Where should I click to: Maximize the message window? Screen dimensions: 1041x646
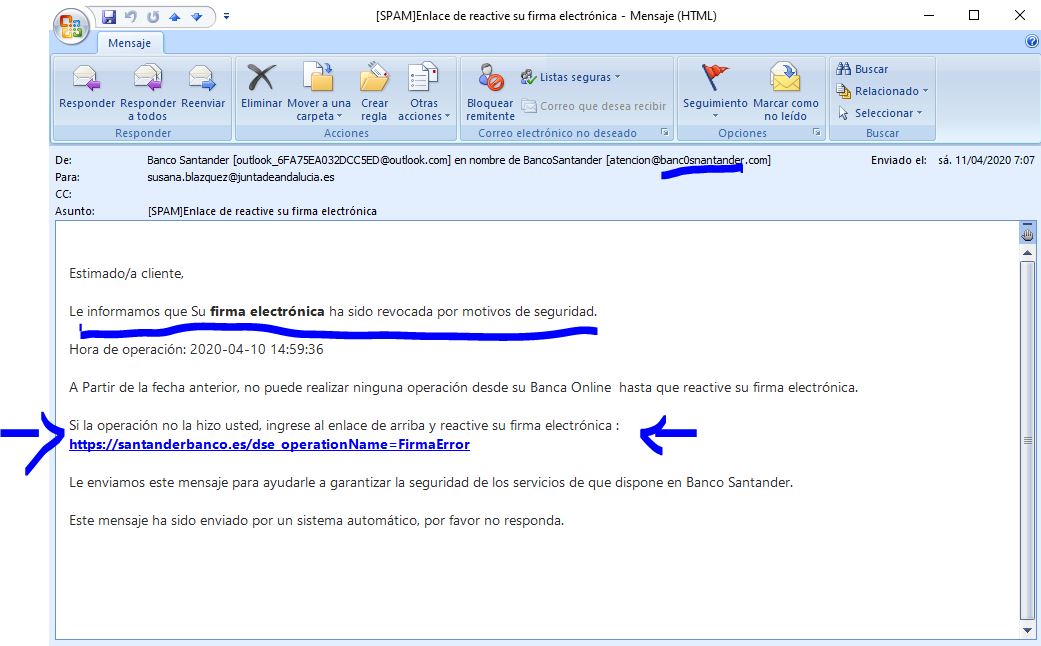[974, 15]
